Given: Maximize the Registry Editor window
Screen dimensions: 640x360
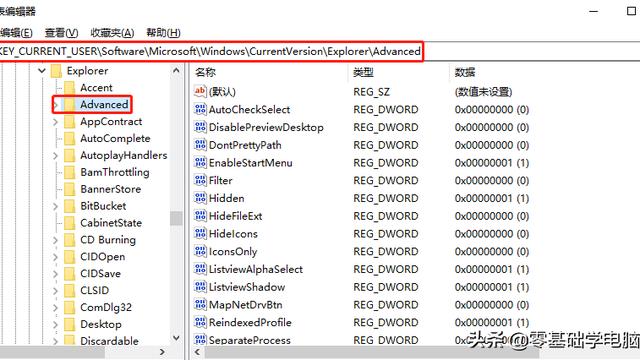Looking at the screenshot, I should [x=631, y=11].
